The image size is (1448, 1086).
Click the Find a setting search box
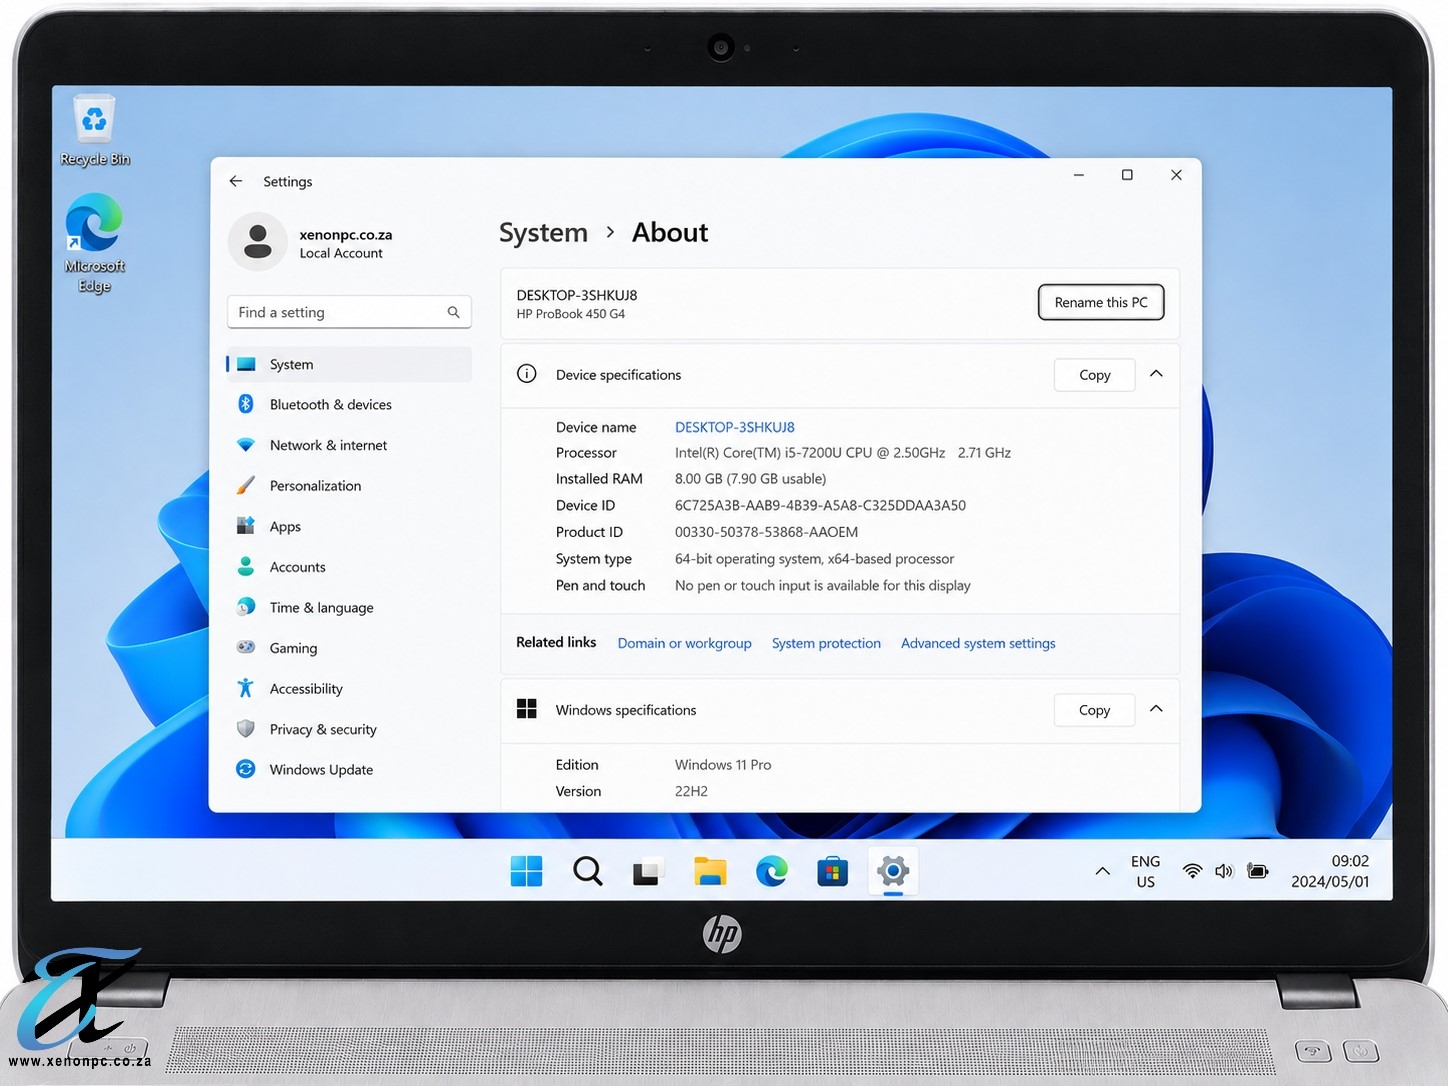point(349,312)
